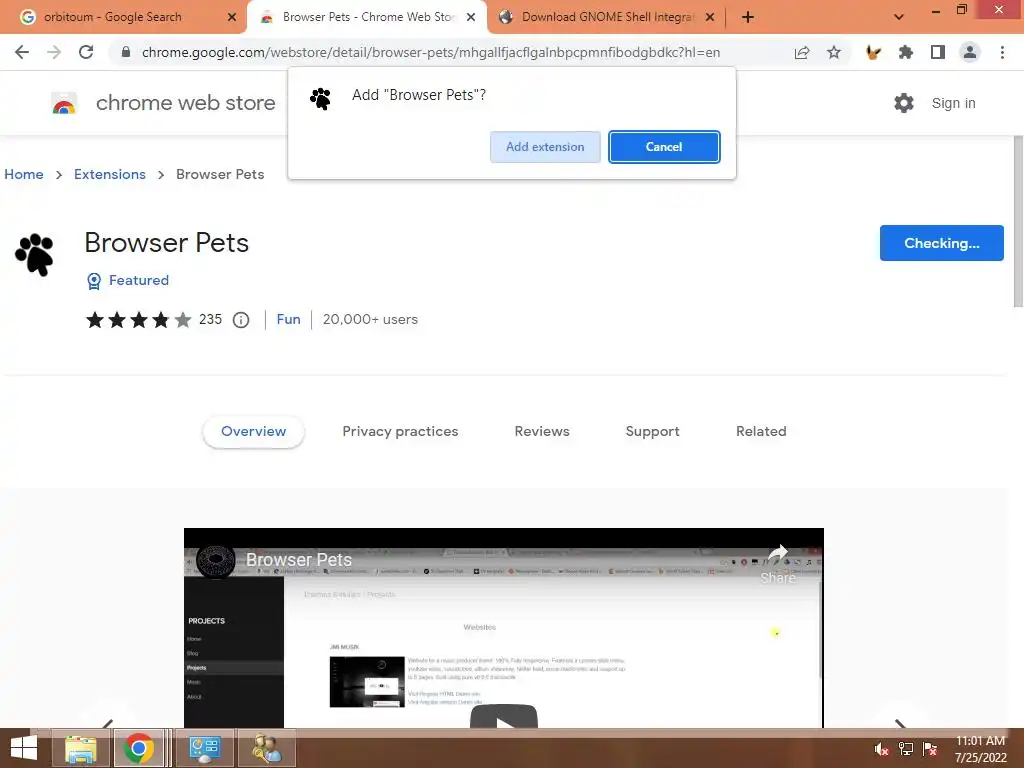Select the Browser Pets Chrome Web Store tab
1024x768 pixels.
pos(369,17)
